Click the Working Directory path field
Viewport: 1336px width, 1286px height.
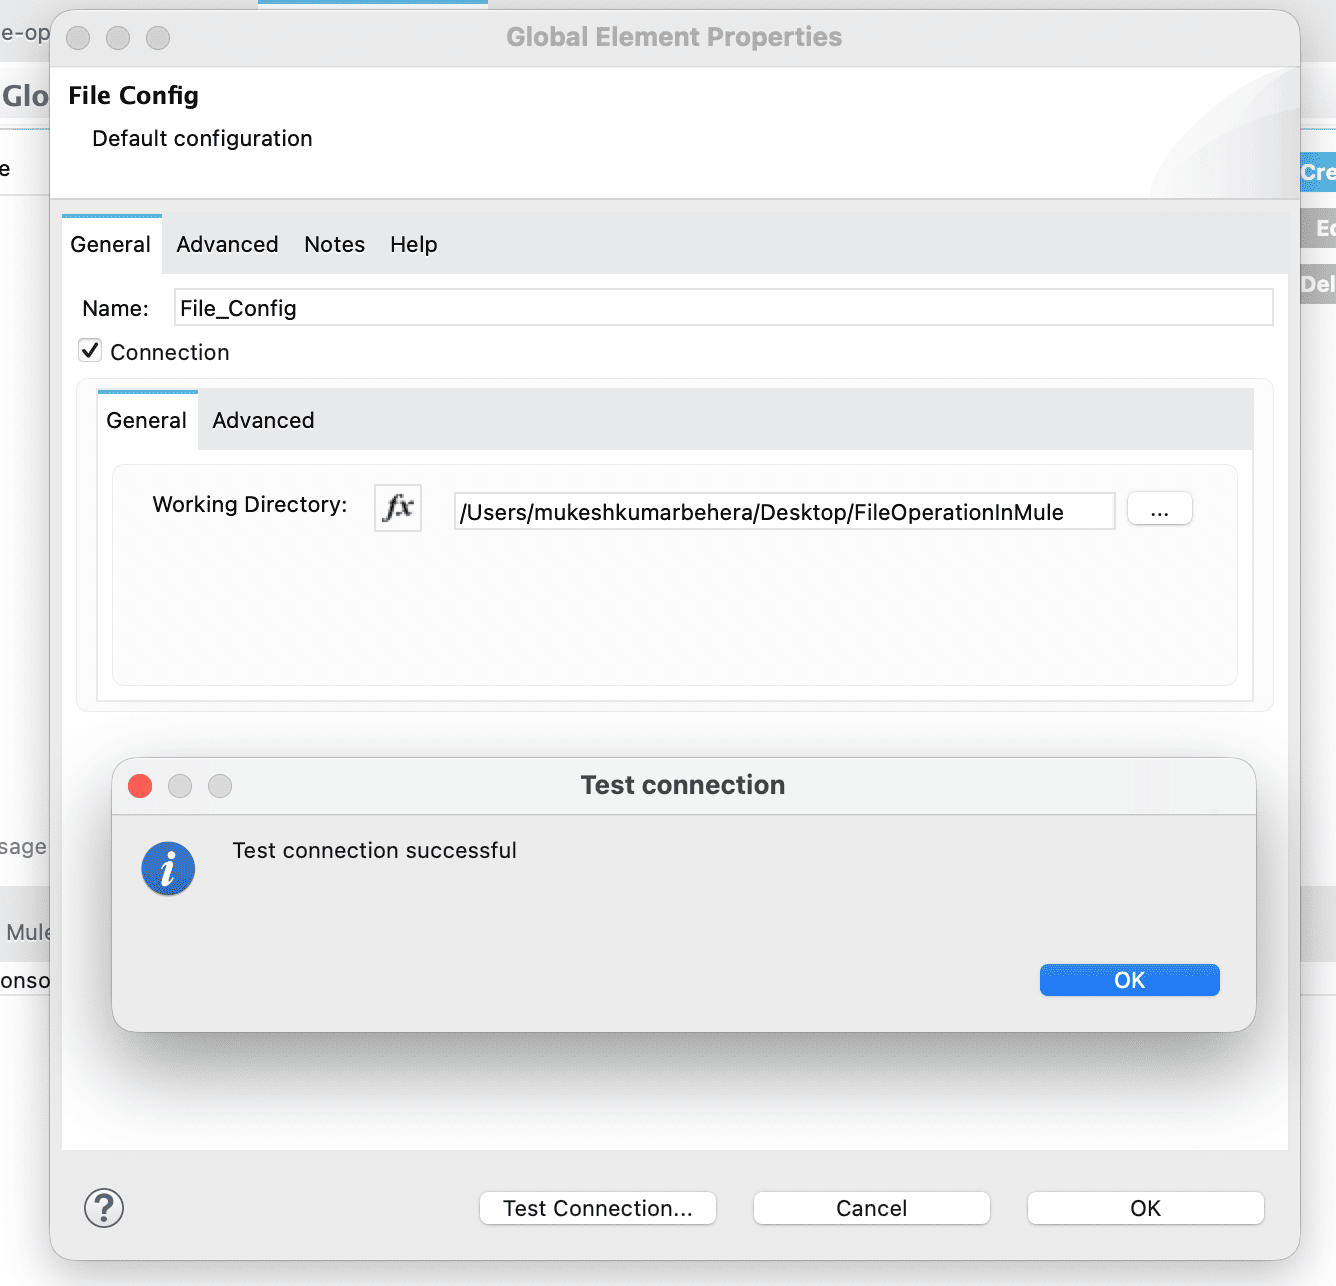pos(783,512)
